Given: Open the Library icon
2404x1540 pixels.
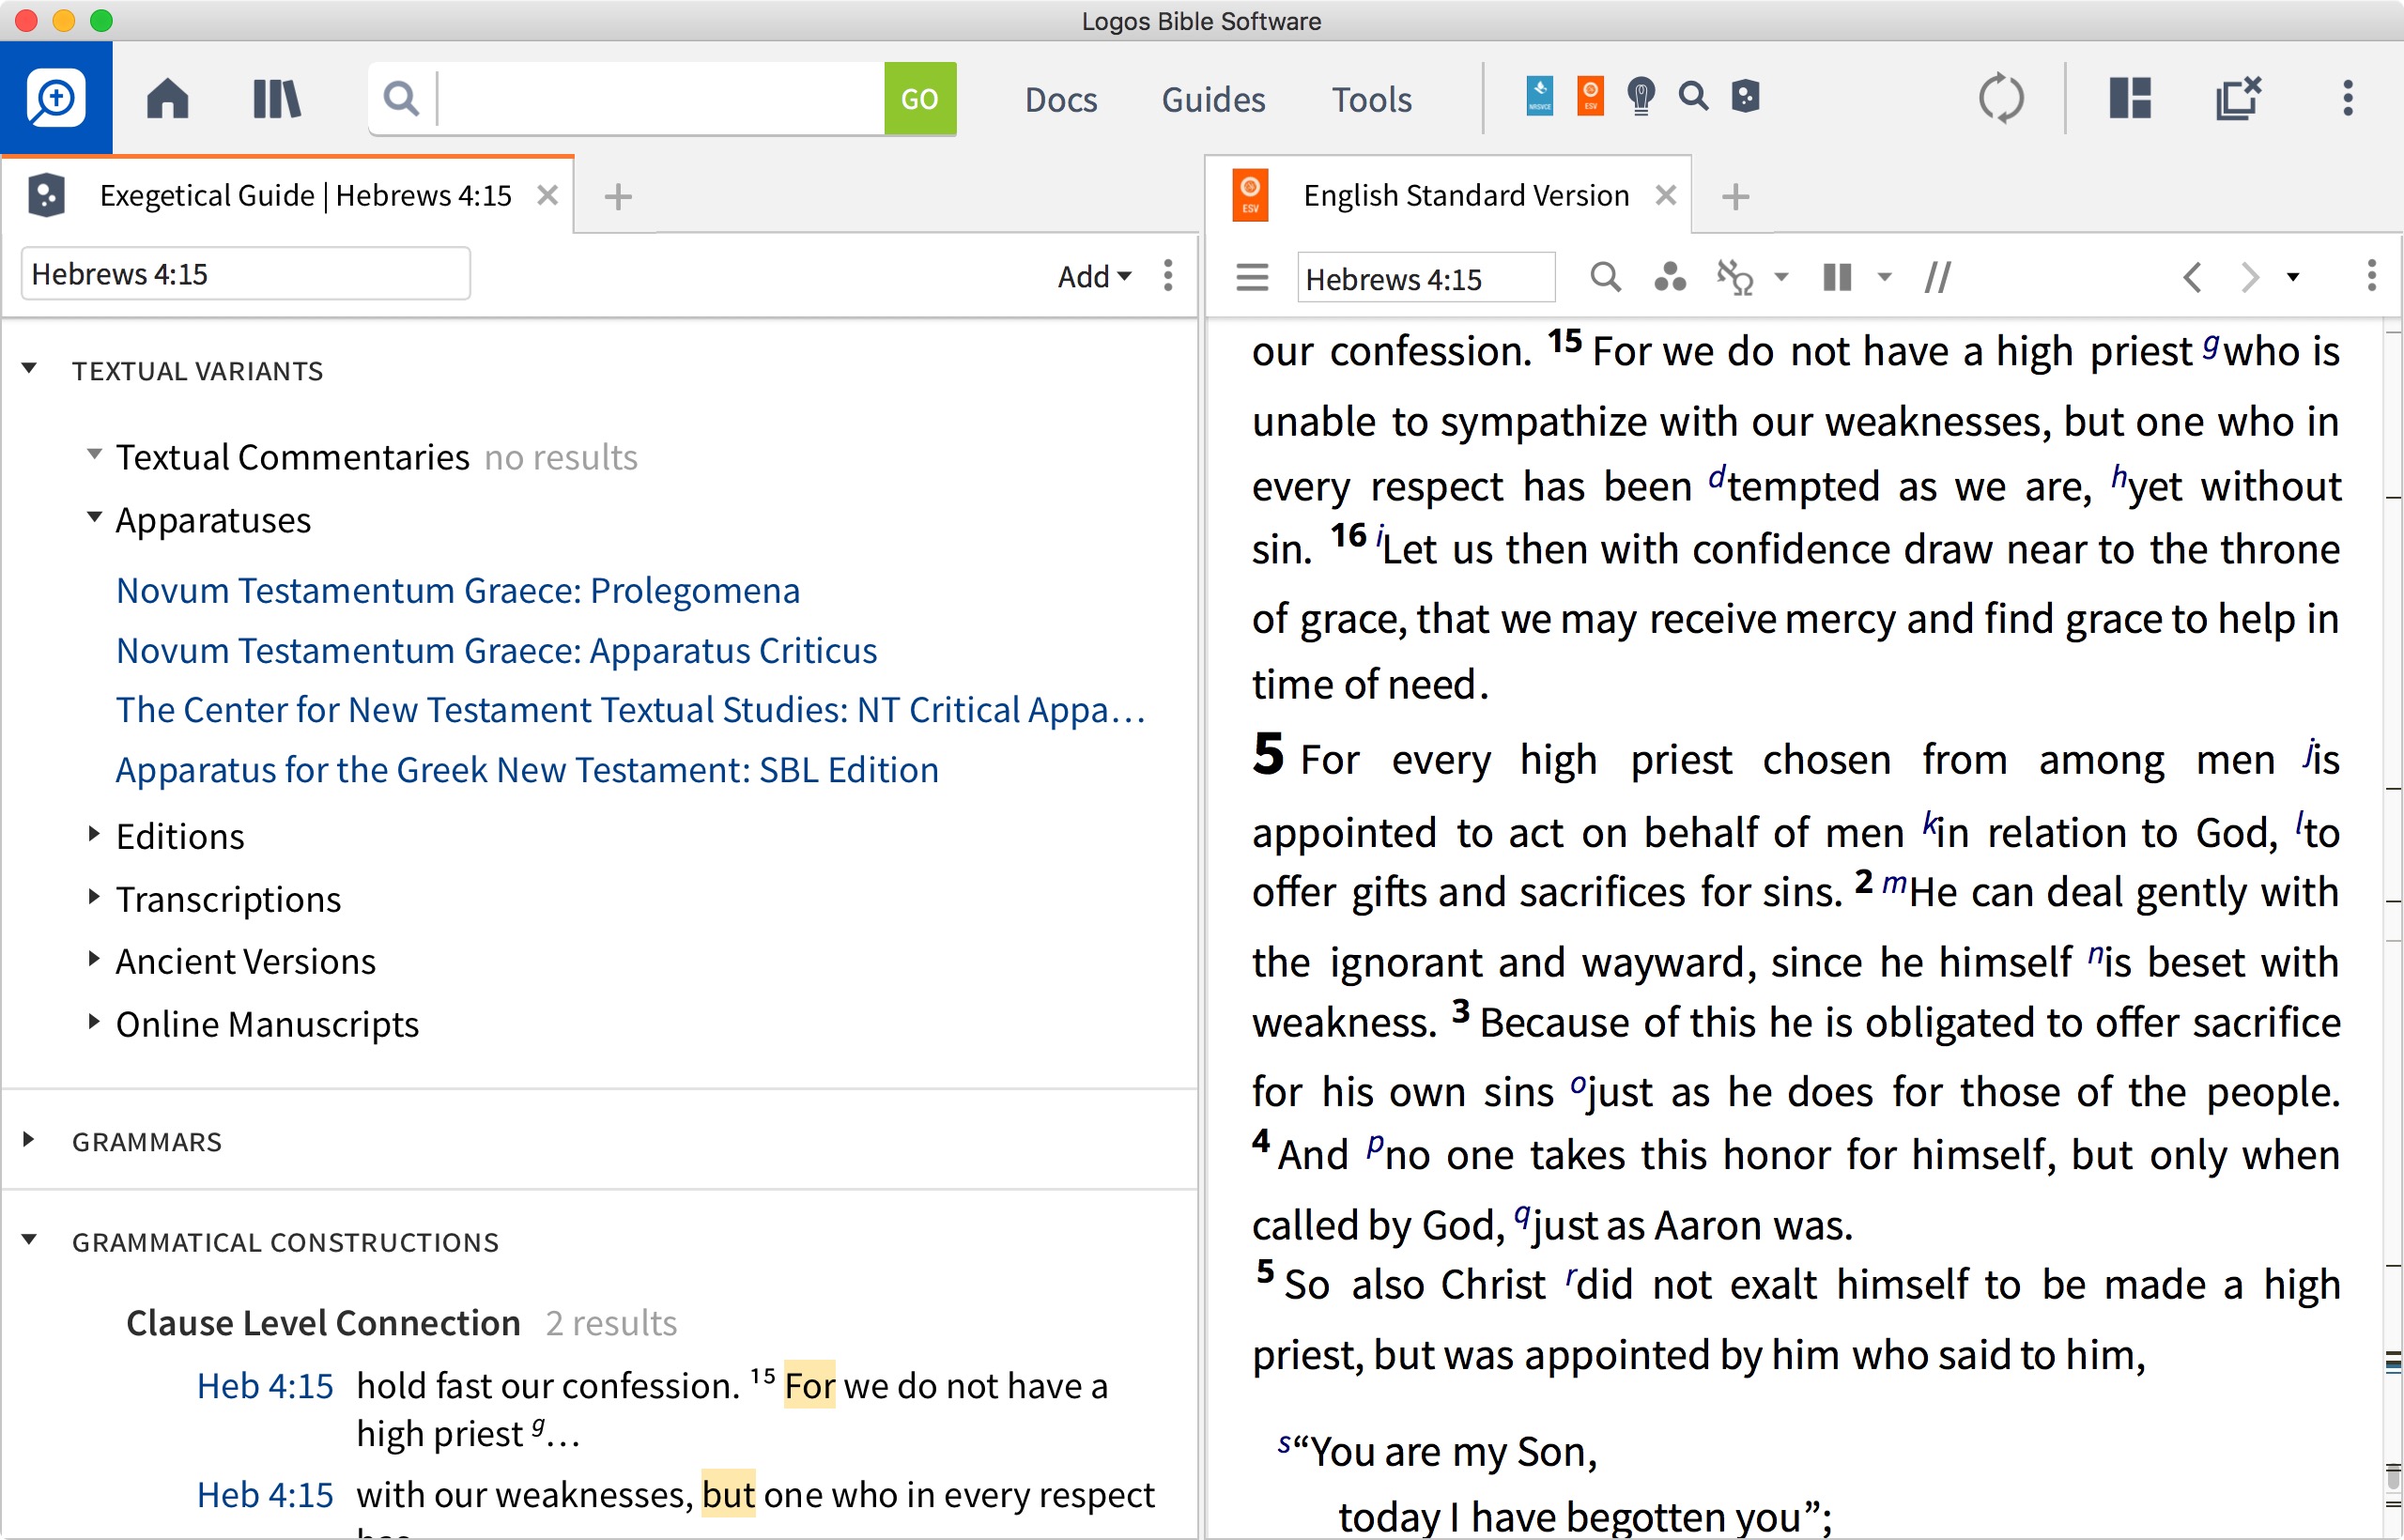Looking at the screenshot, I should pyautogui.click(x=277, y=99).
